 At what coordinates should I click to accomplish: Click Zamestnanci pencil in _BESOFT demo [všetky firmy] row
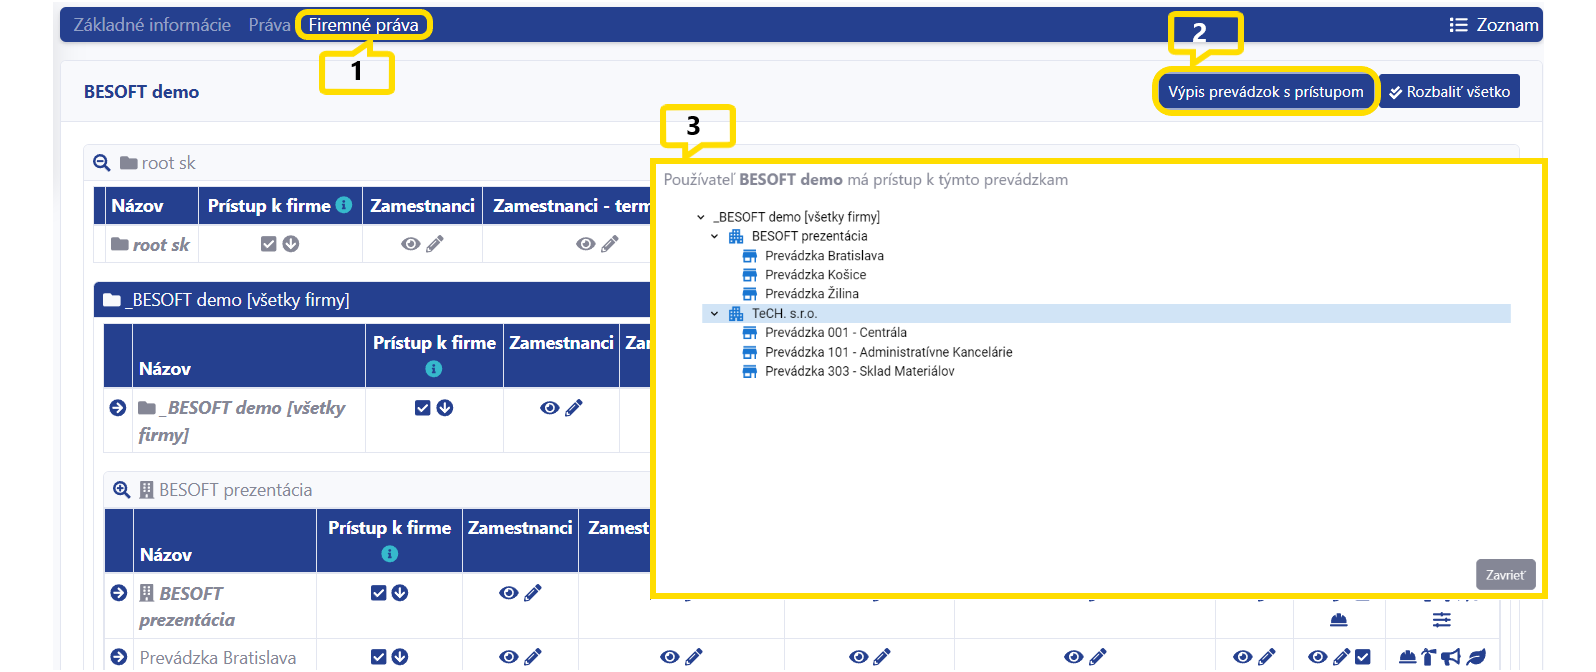574,407
